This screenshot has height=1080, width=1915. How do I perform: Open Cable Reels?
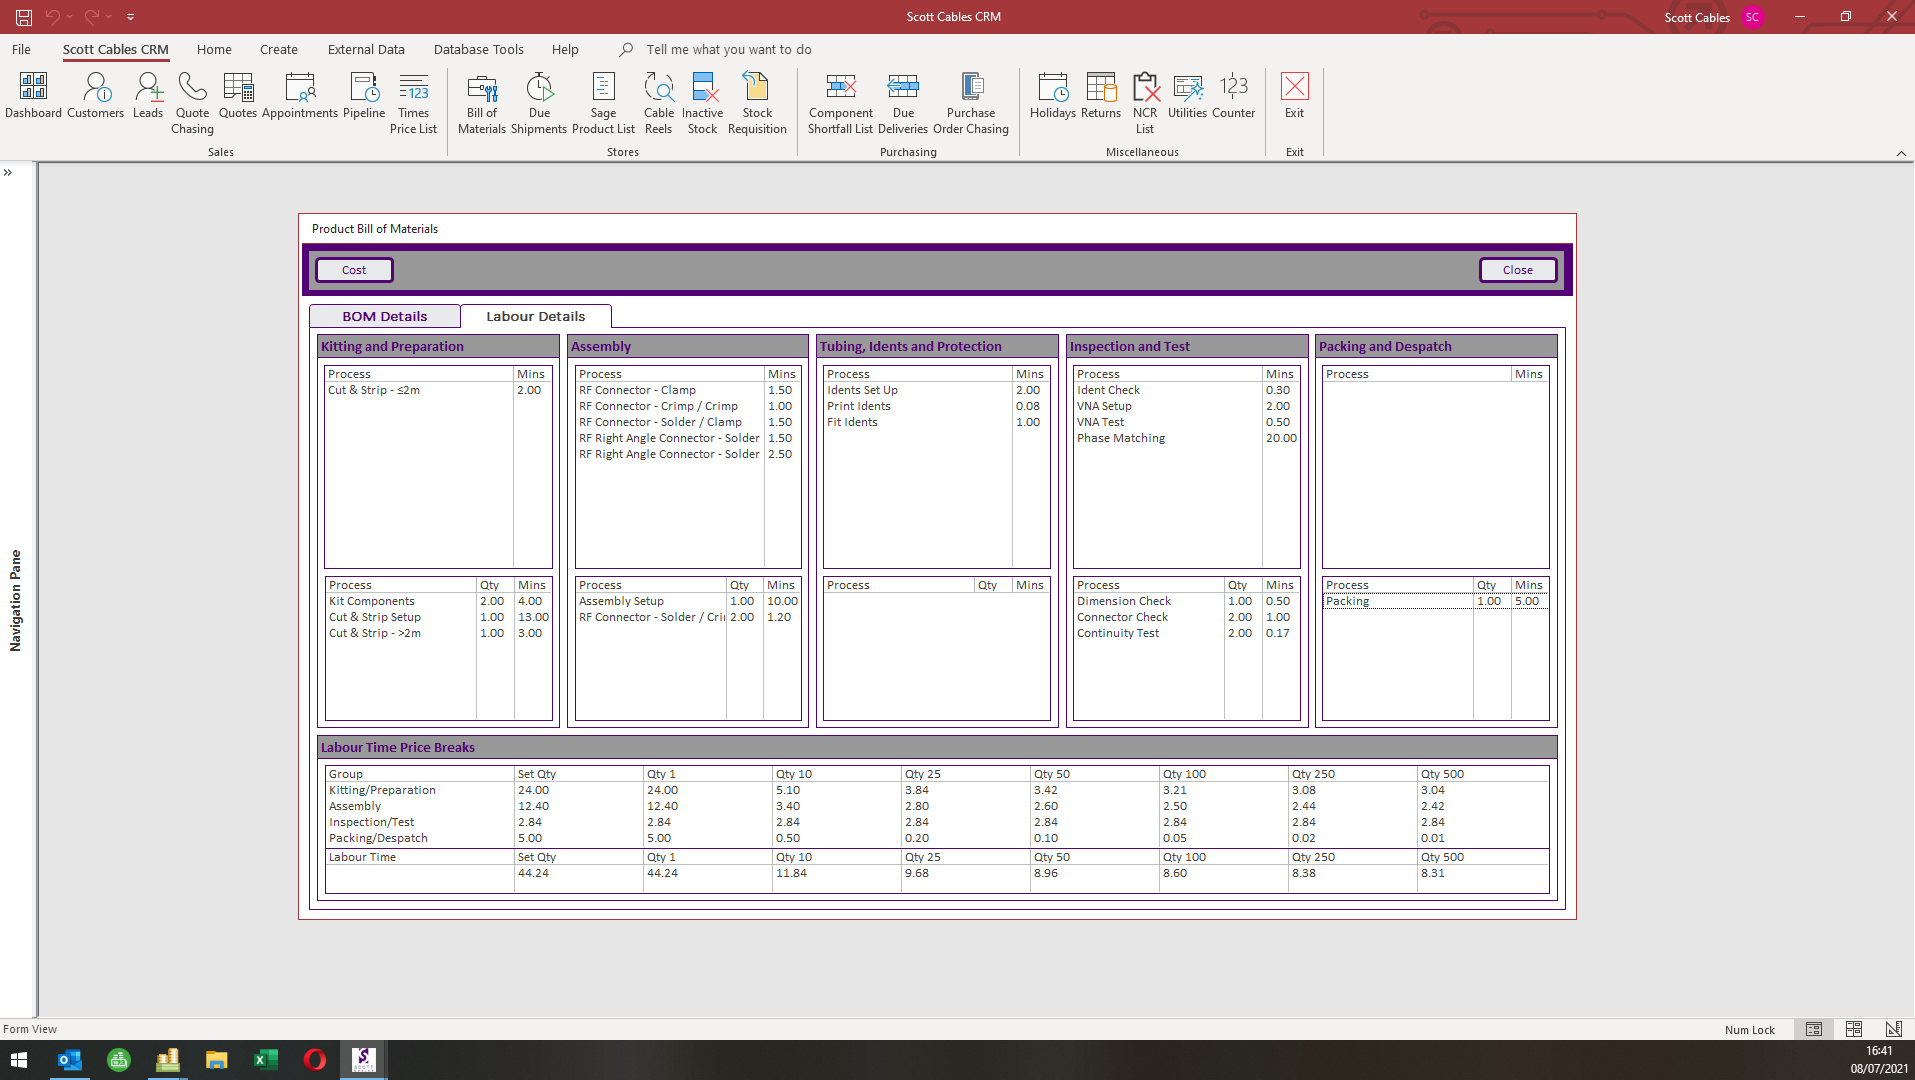click(x=658, y=103)
